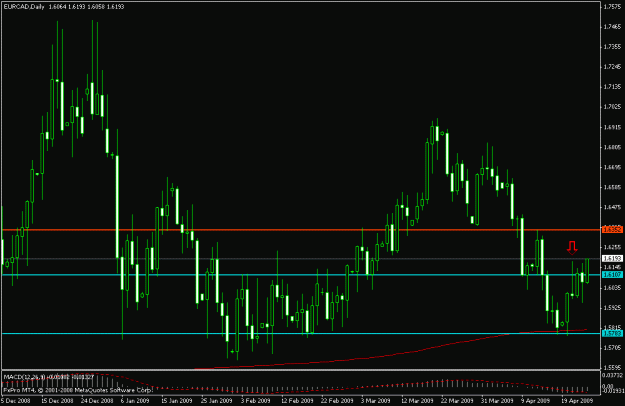
Task: Click the 31 Mar 2009 date label
Action: point(497,400)
